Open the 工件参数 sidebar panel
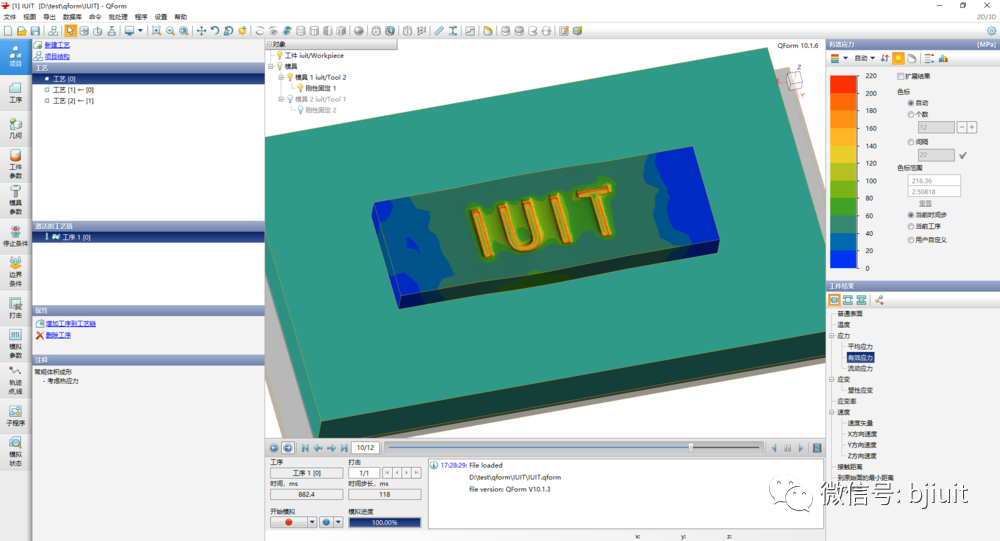 (x=15, y=164)
